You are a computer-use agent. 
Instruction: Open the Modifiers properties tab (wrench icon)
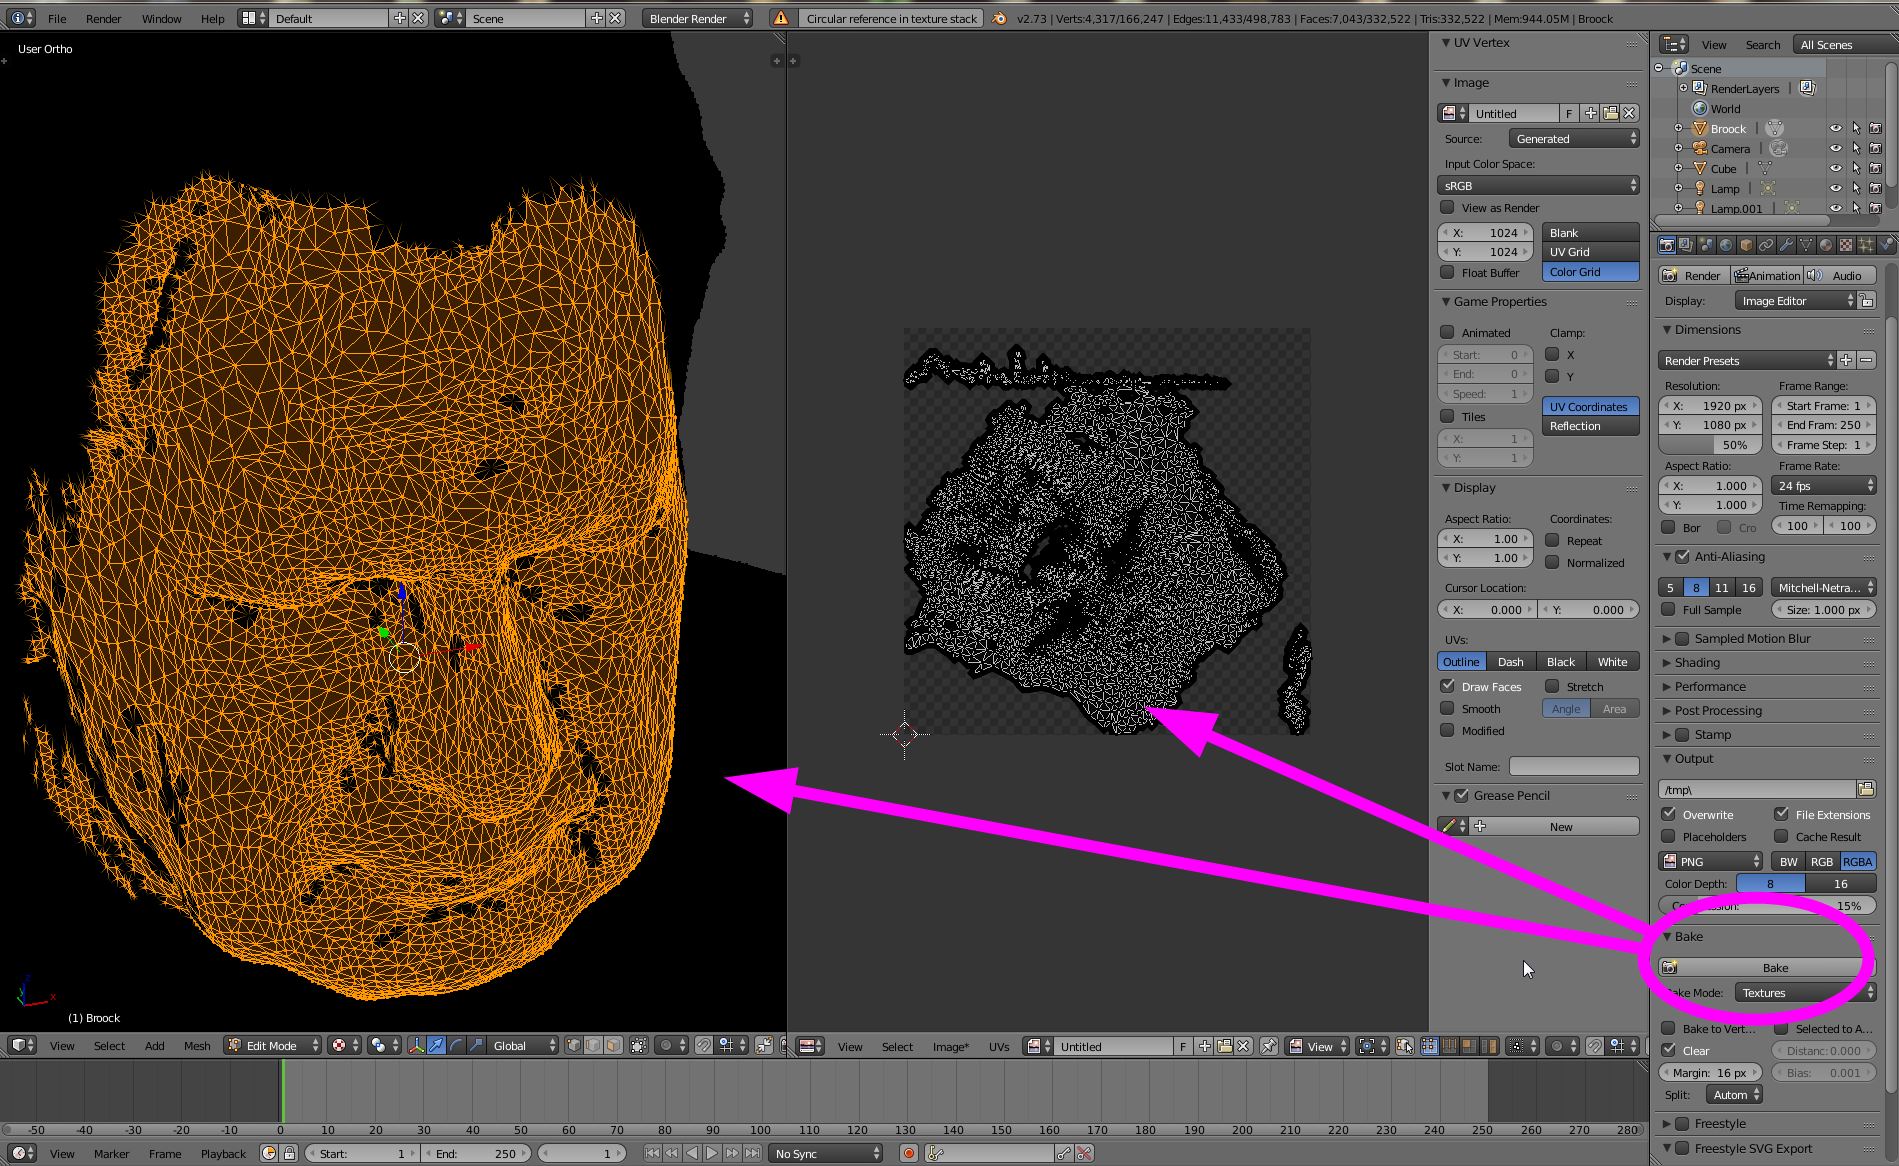tap(1786, 245)
